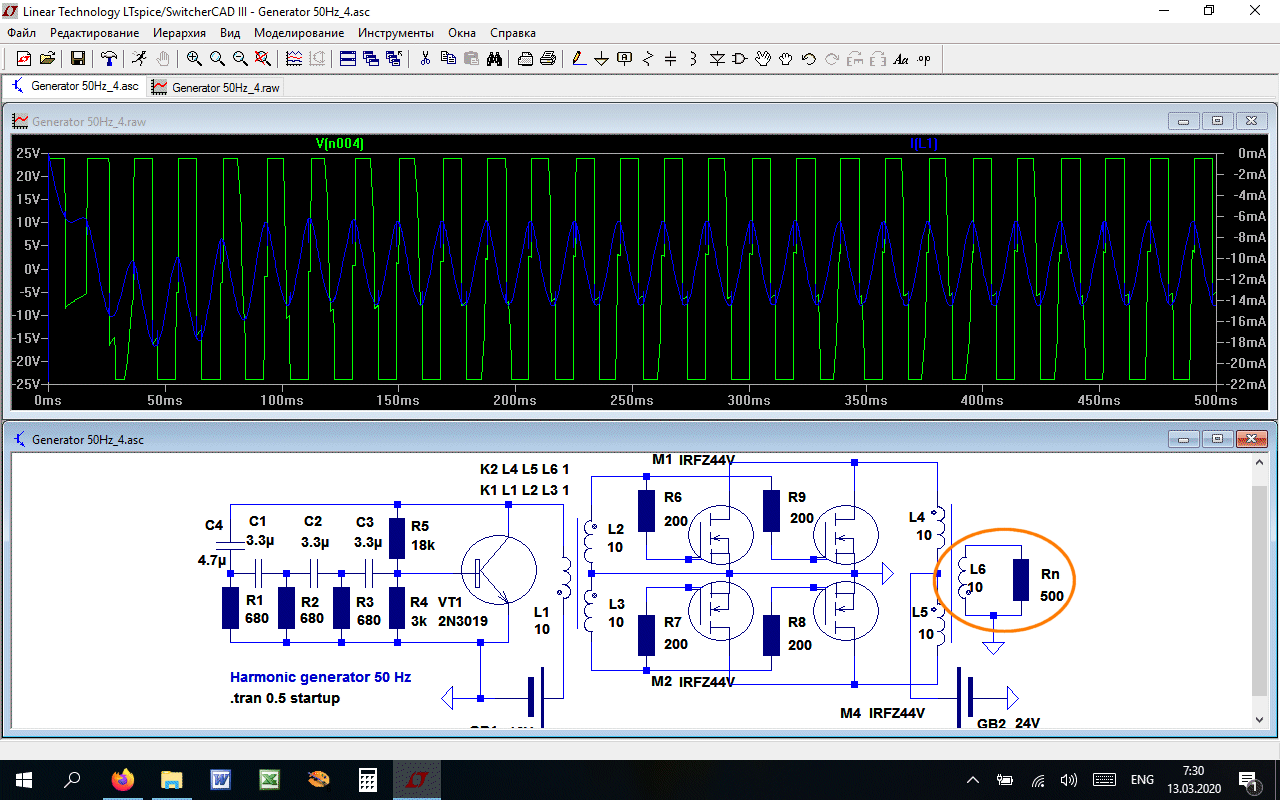Screen dimensions: 1280x800
Task: Click the Run simulation icon
Action: click(x=139, y=59)
